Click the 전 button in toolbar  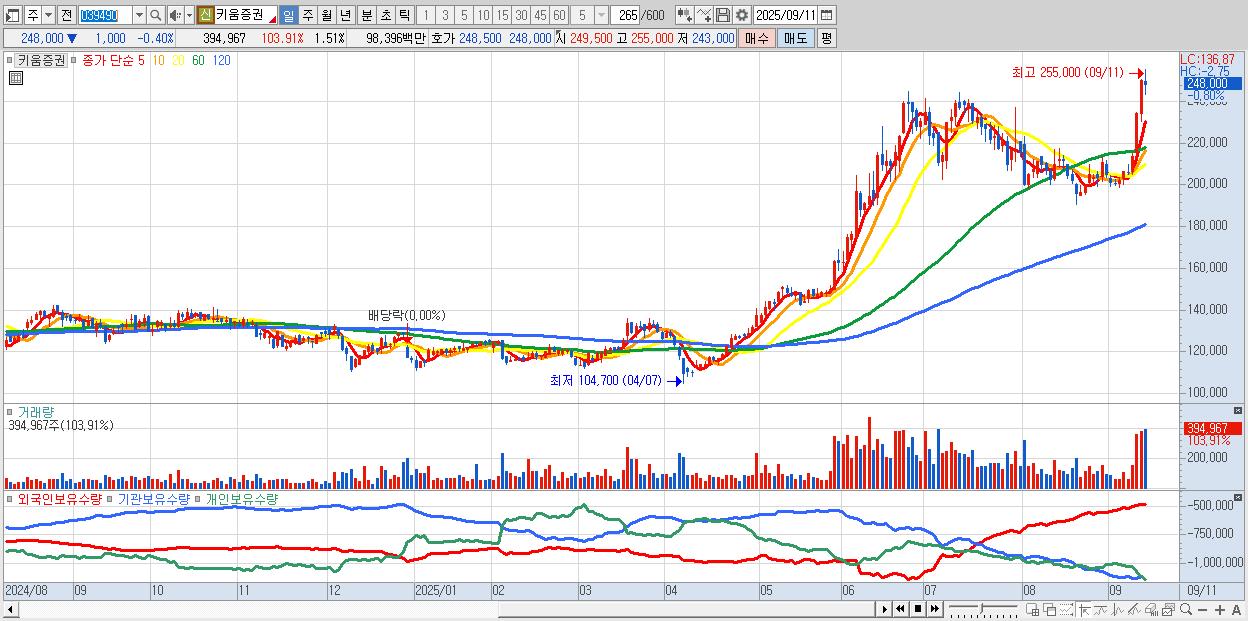(x=65, y=15)
